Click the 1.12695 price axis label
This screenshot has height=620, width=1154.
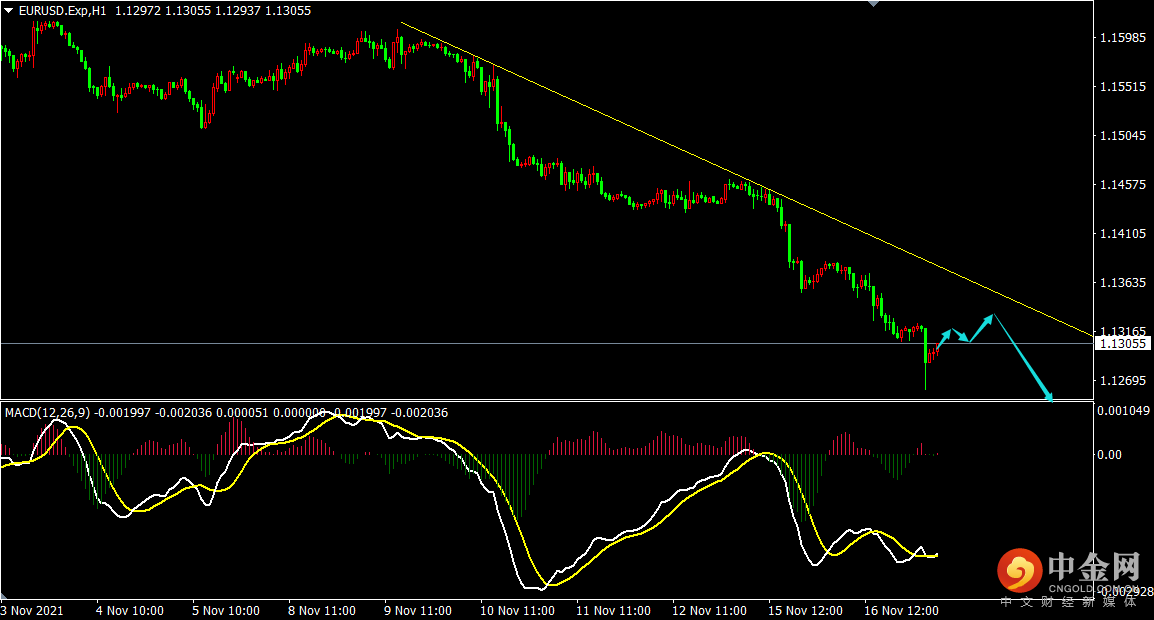tap(1122, 381)
